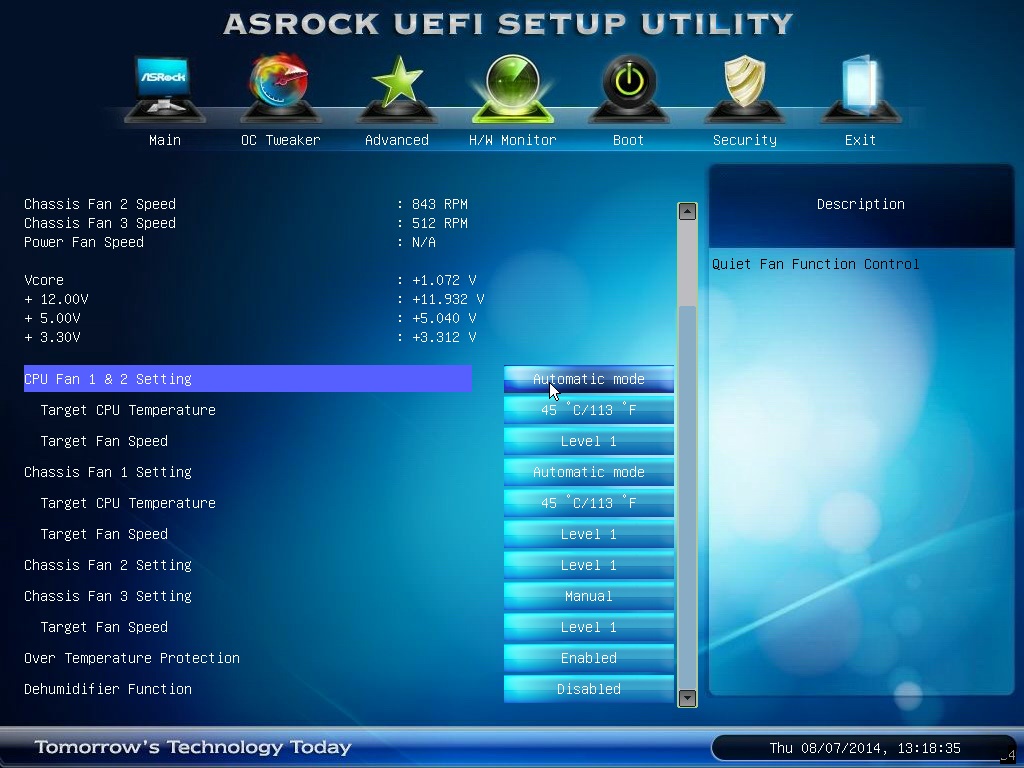Change CPU fan Target CPU Temperature value

point(588,410)
